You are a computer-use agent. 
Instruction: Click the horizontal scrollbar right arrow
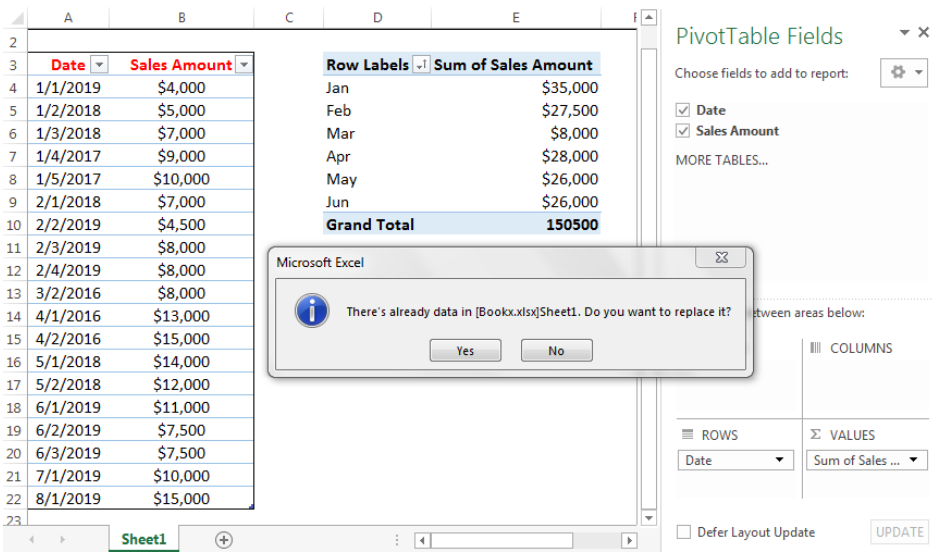(x=629, y=540)
